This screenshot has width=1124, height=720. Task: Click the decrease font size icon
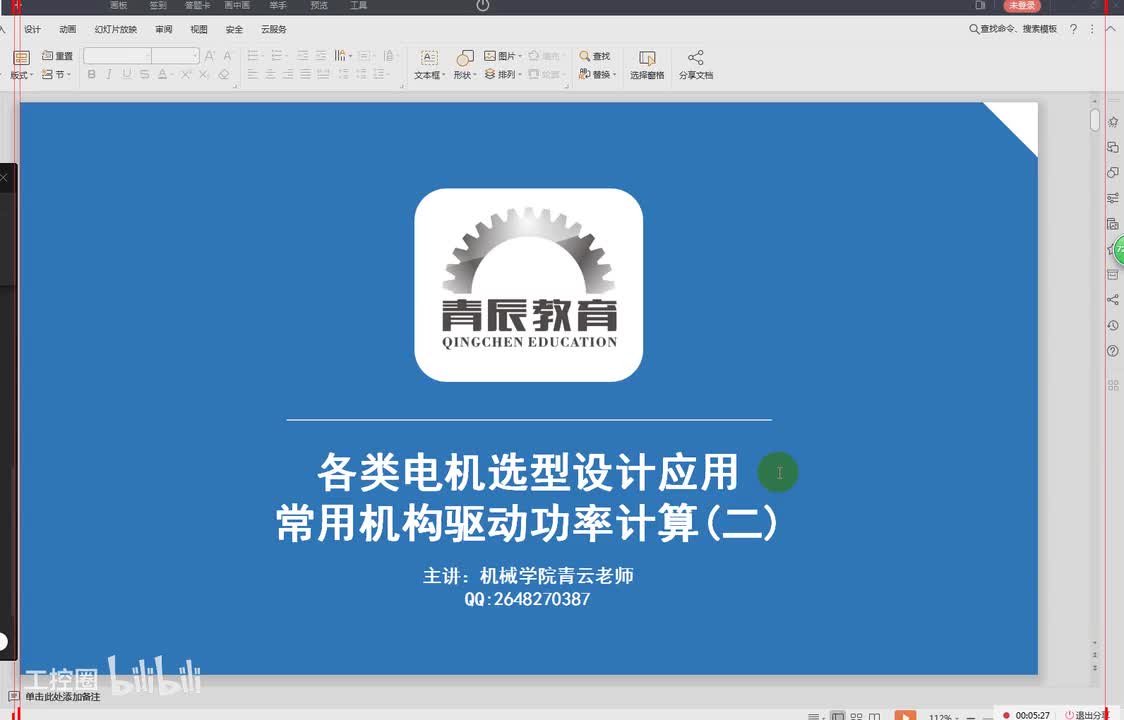[x=227, y=56]
